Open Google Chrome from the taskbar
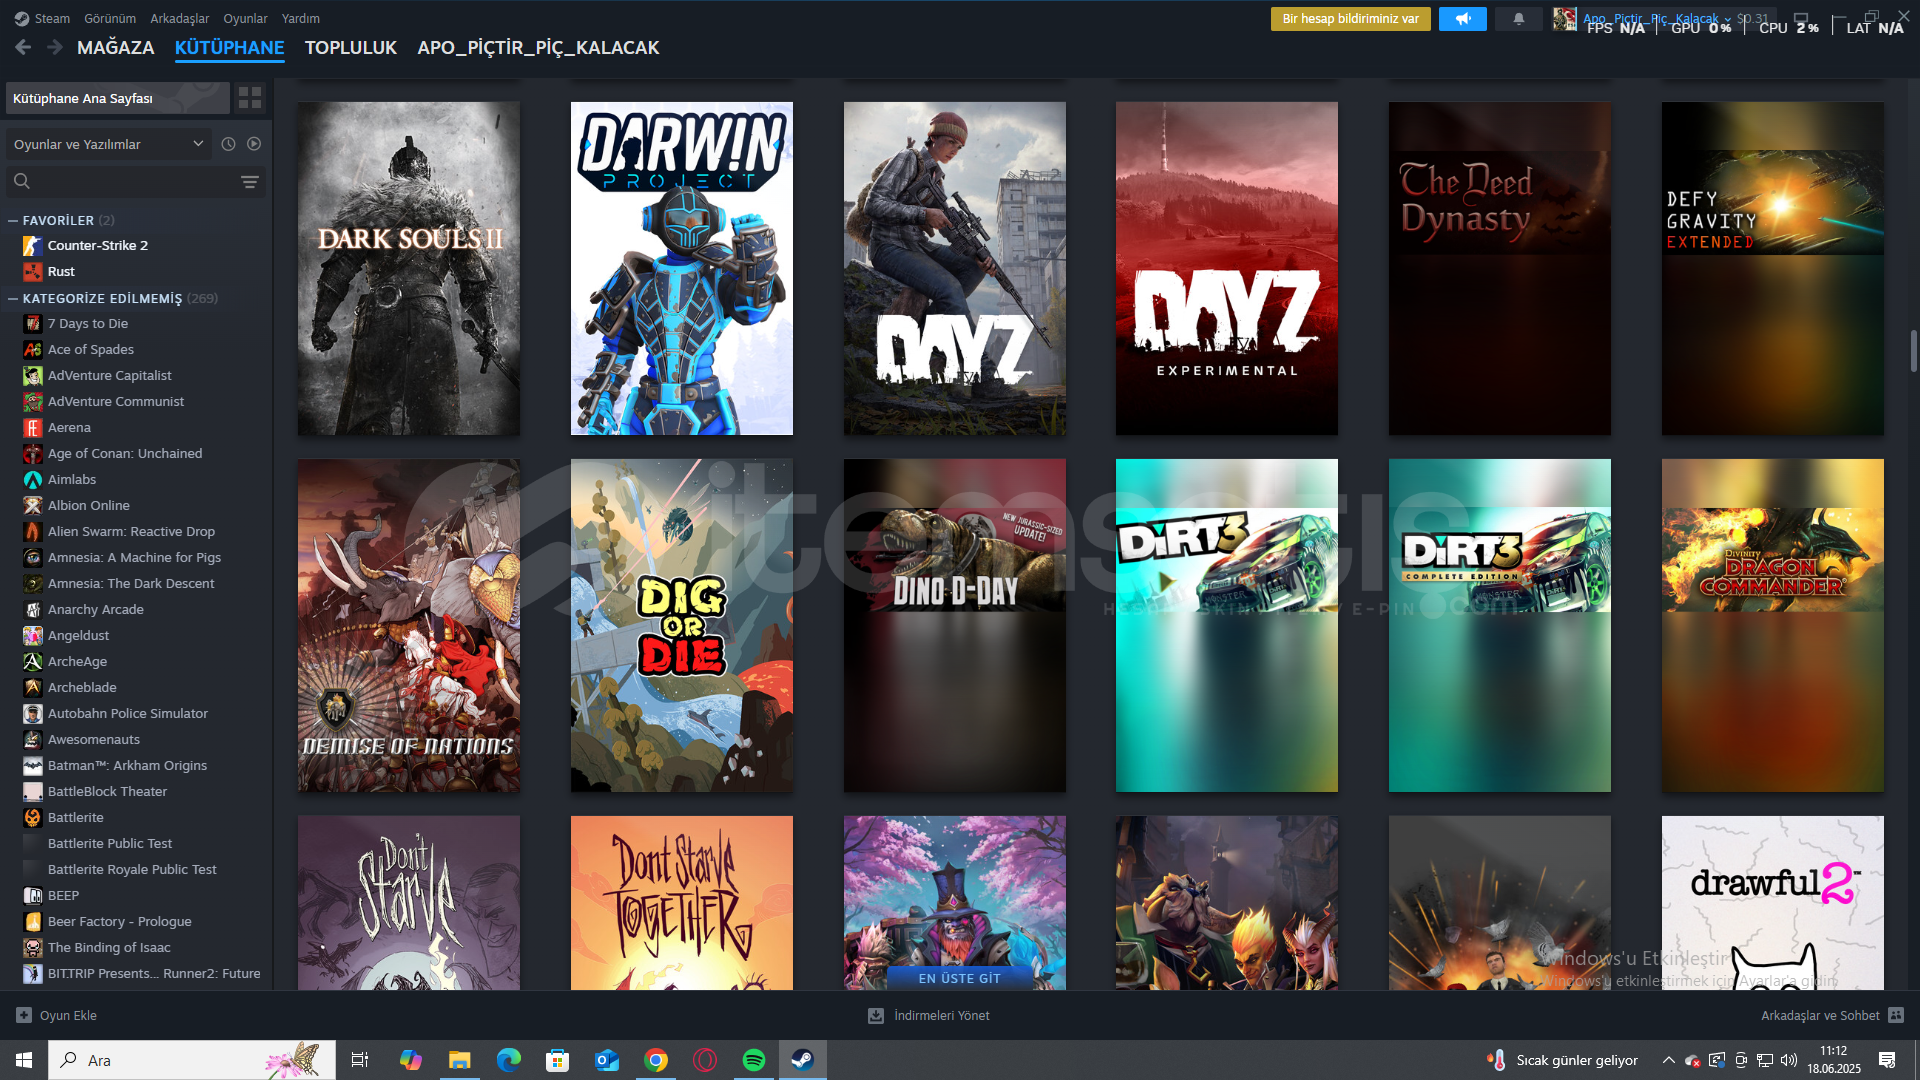Screen dimensions: 1920x1080 point(656,1060)
